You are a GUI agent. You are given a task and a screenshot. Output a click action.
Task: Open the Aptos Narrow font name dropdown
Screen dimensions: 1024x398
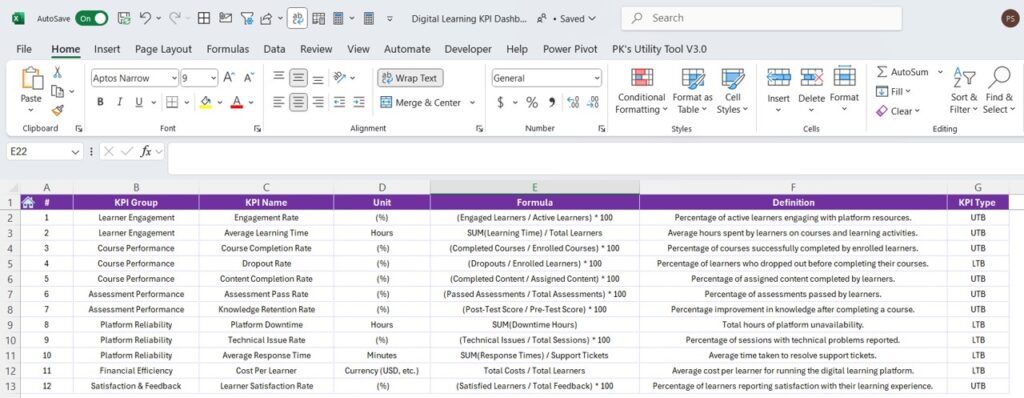pyautogui.click(x=174, y=78)
